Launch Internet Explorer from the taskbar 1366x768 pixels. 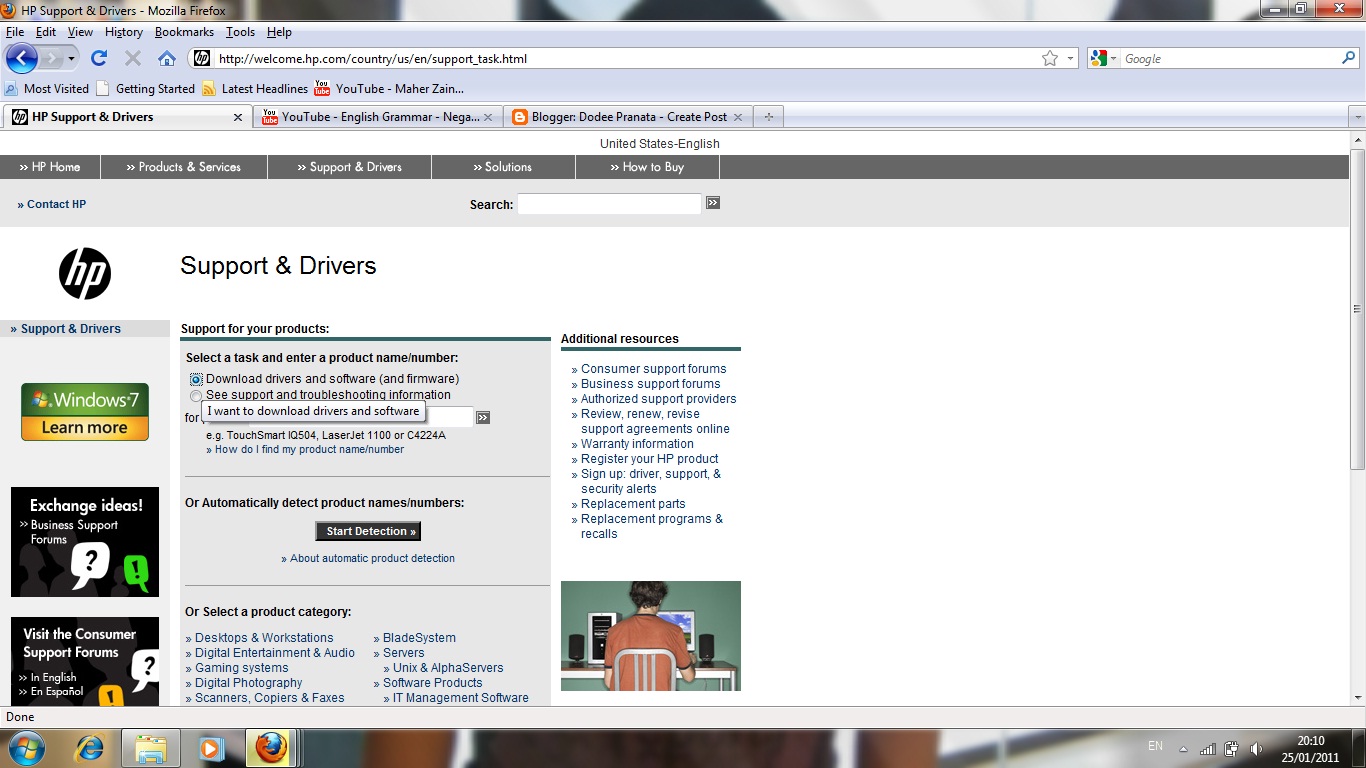[90, 748]
